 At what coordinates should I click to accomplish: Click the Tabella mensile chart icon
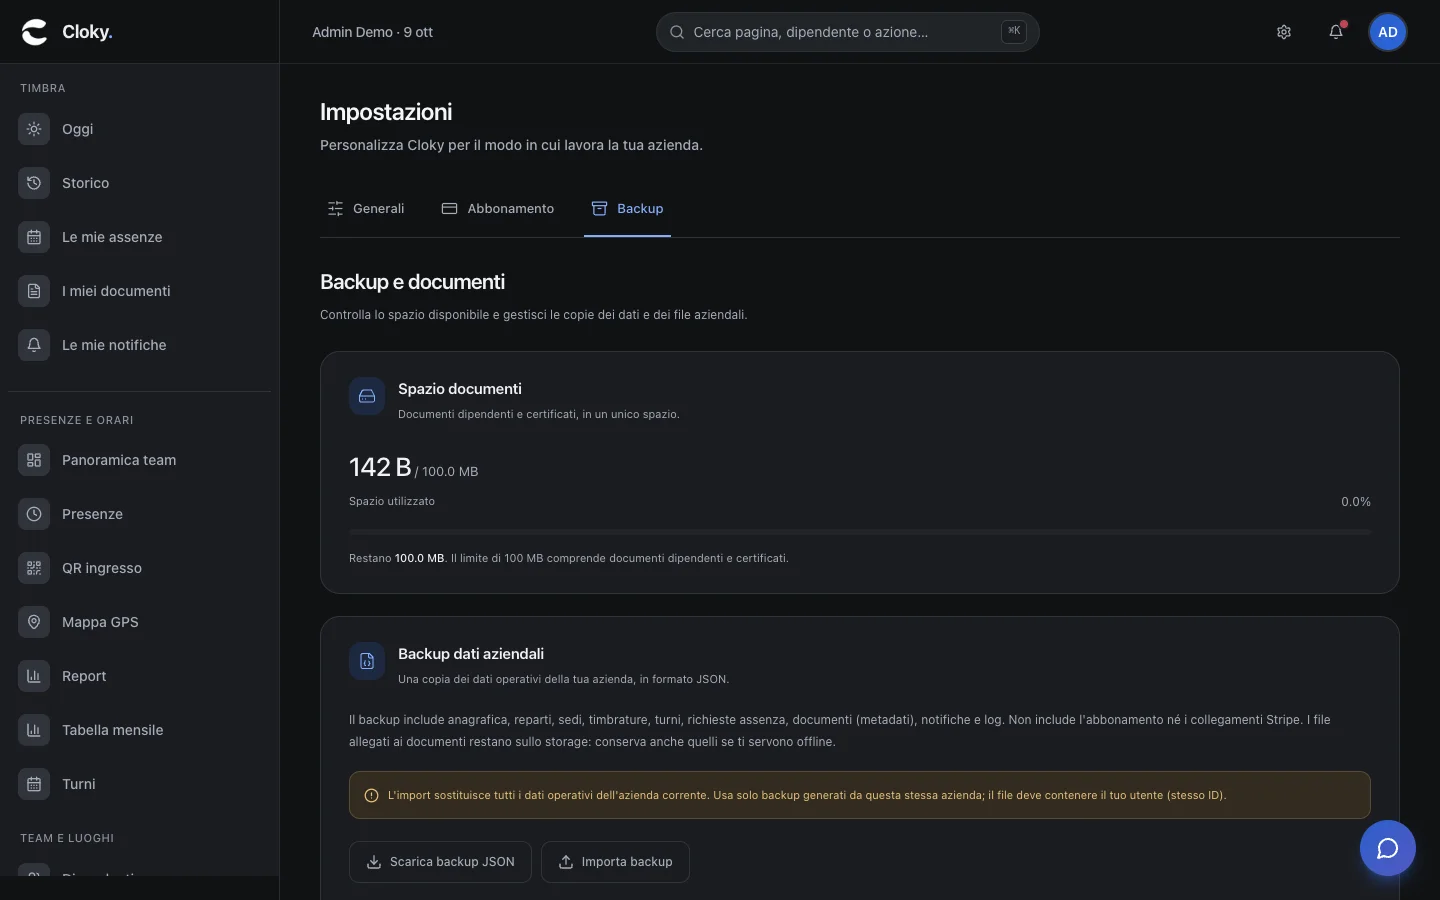click(34, 730)
